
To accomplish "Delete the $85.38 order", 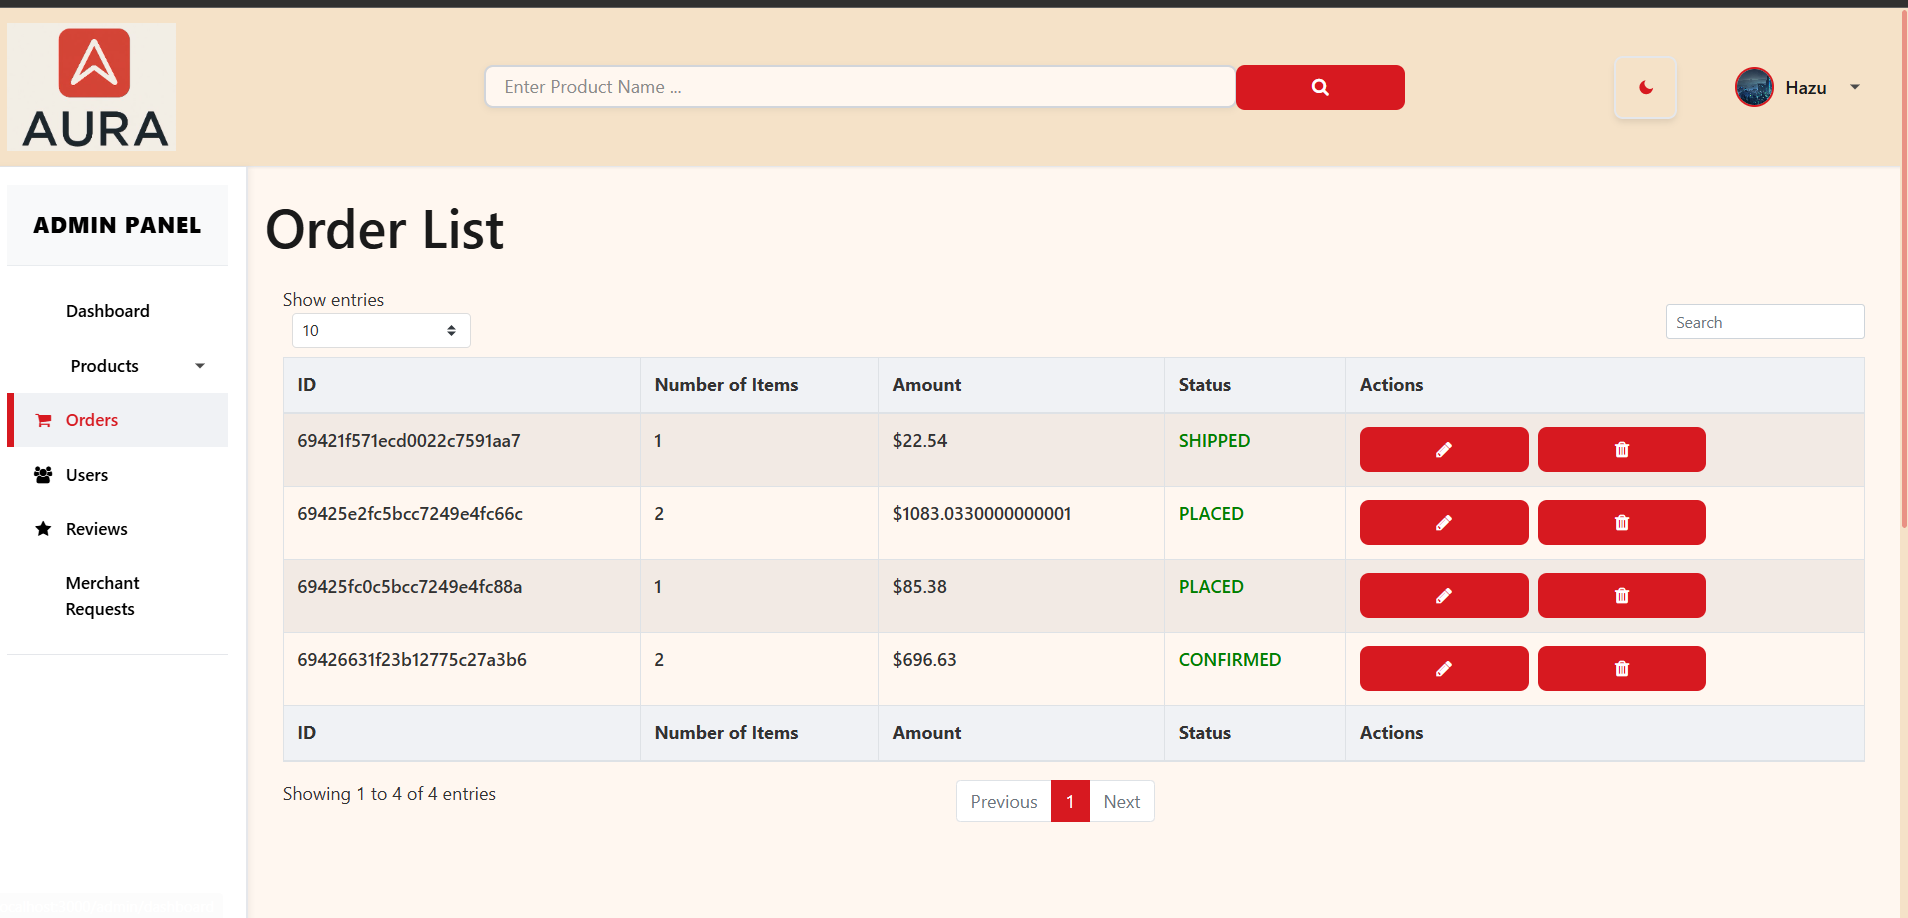I will (1622, 596).
